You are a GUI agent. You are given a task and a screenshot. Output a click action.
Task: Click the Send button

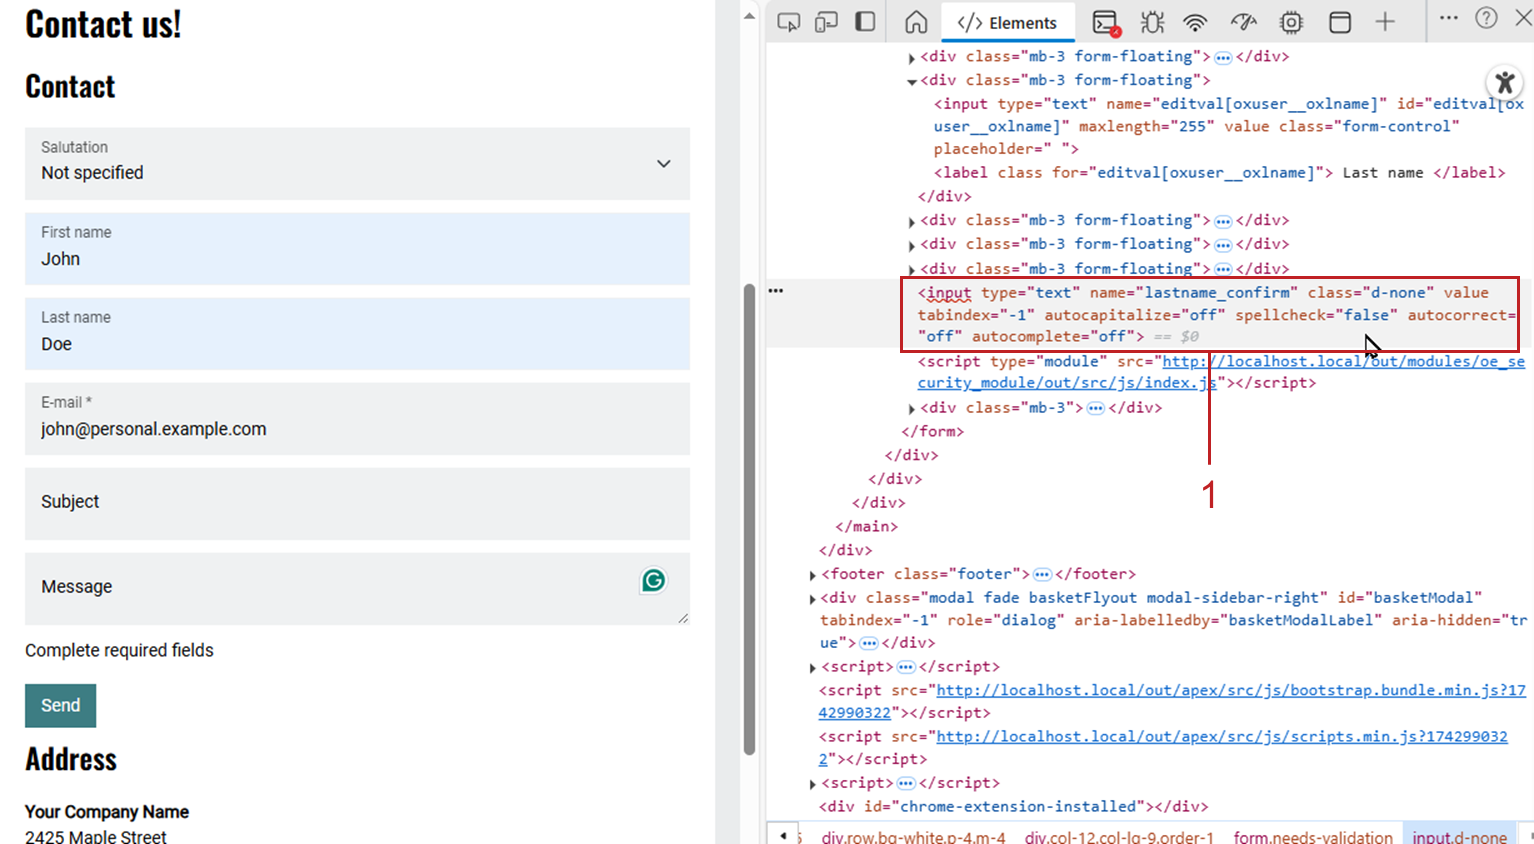point(60,705)
